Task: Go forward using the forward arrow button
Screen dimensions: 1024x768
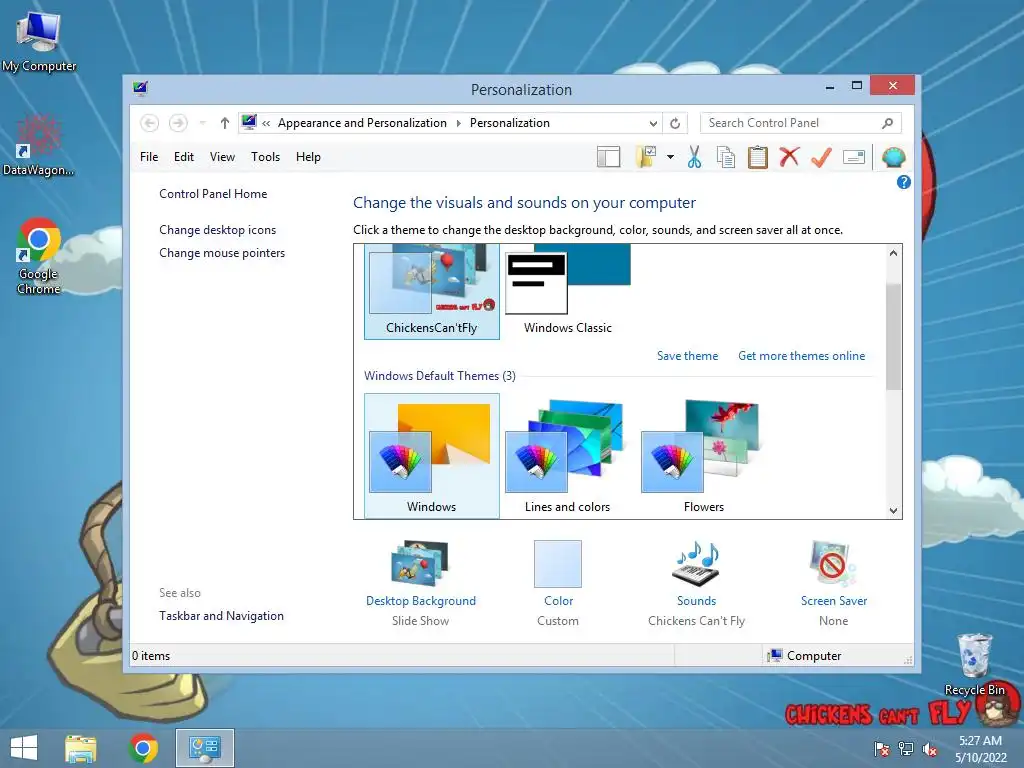Action: point(178,123)
